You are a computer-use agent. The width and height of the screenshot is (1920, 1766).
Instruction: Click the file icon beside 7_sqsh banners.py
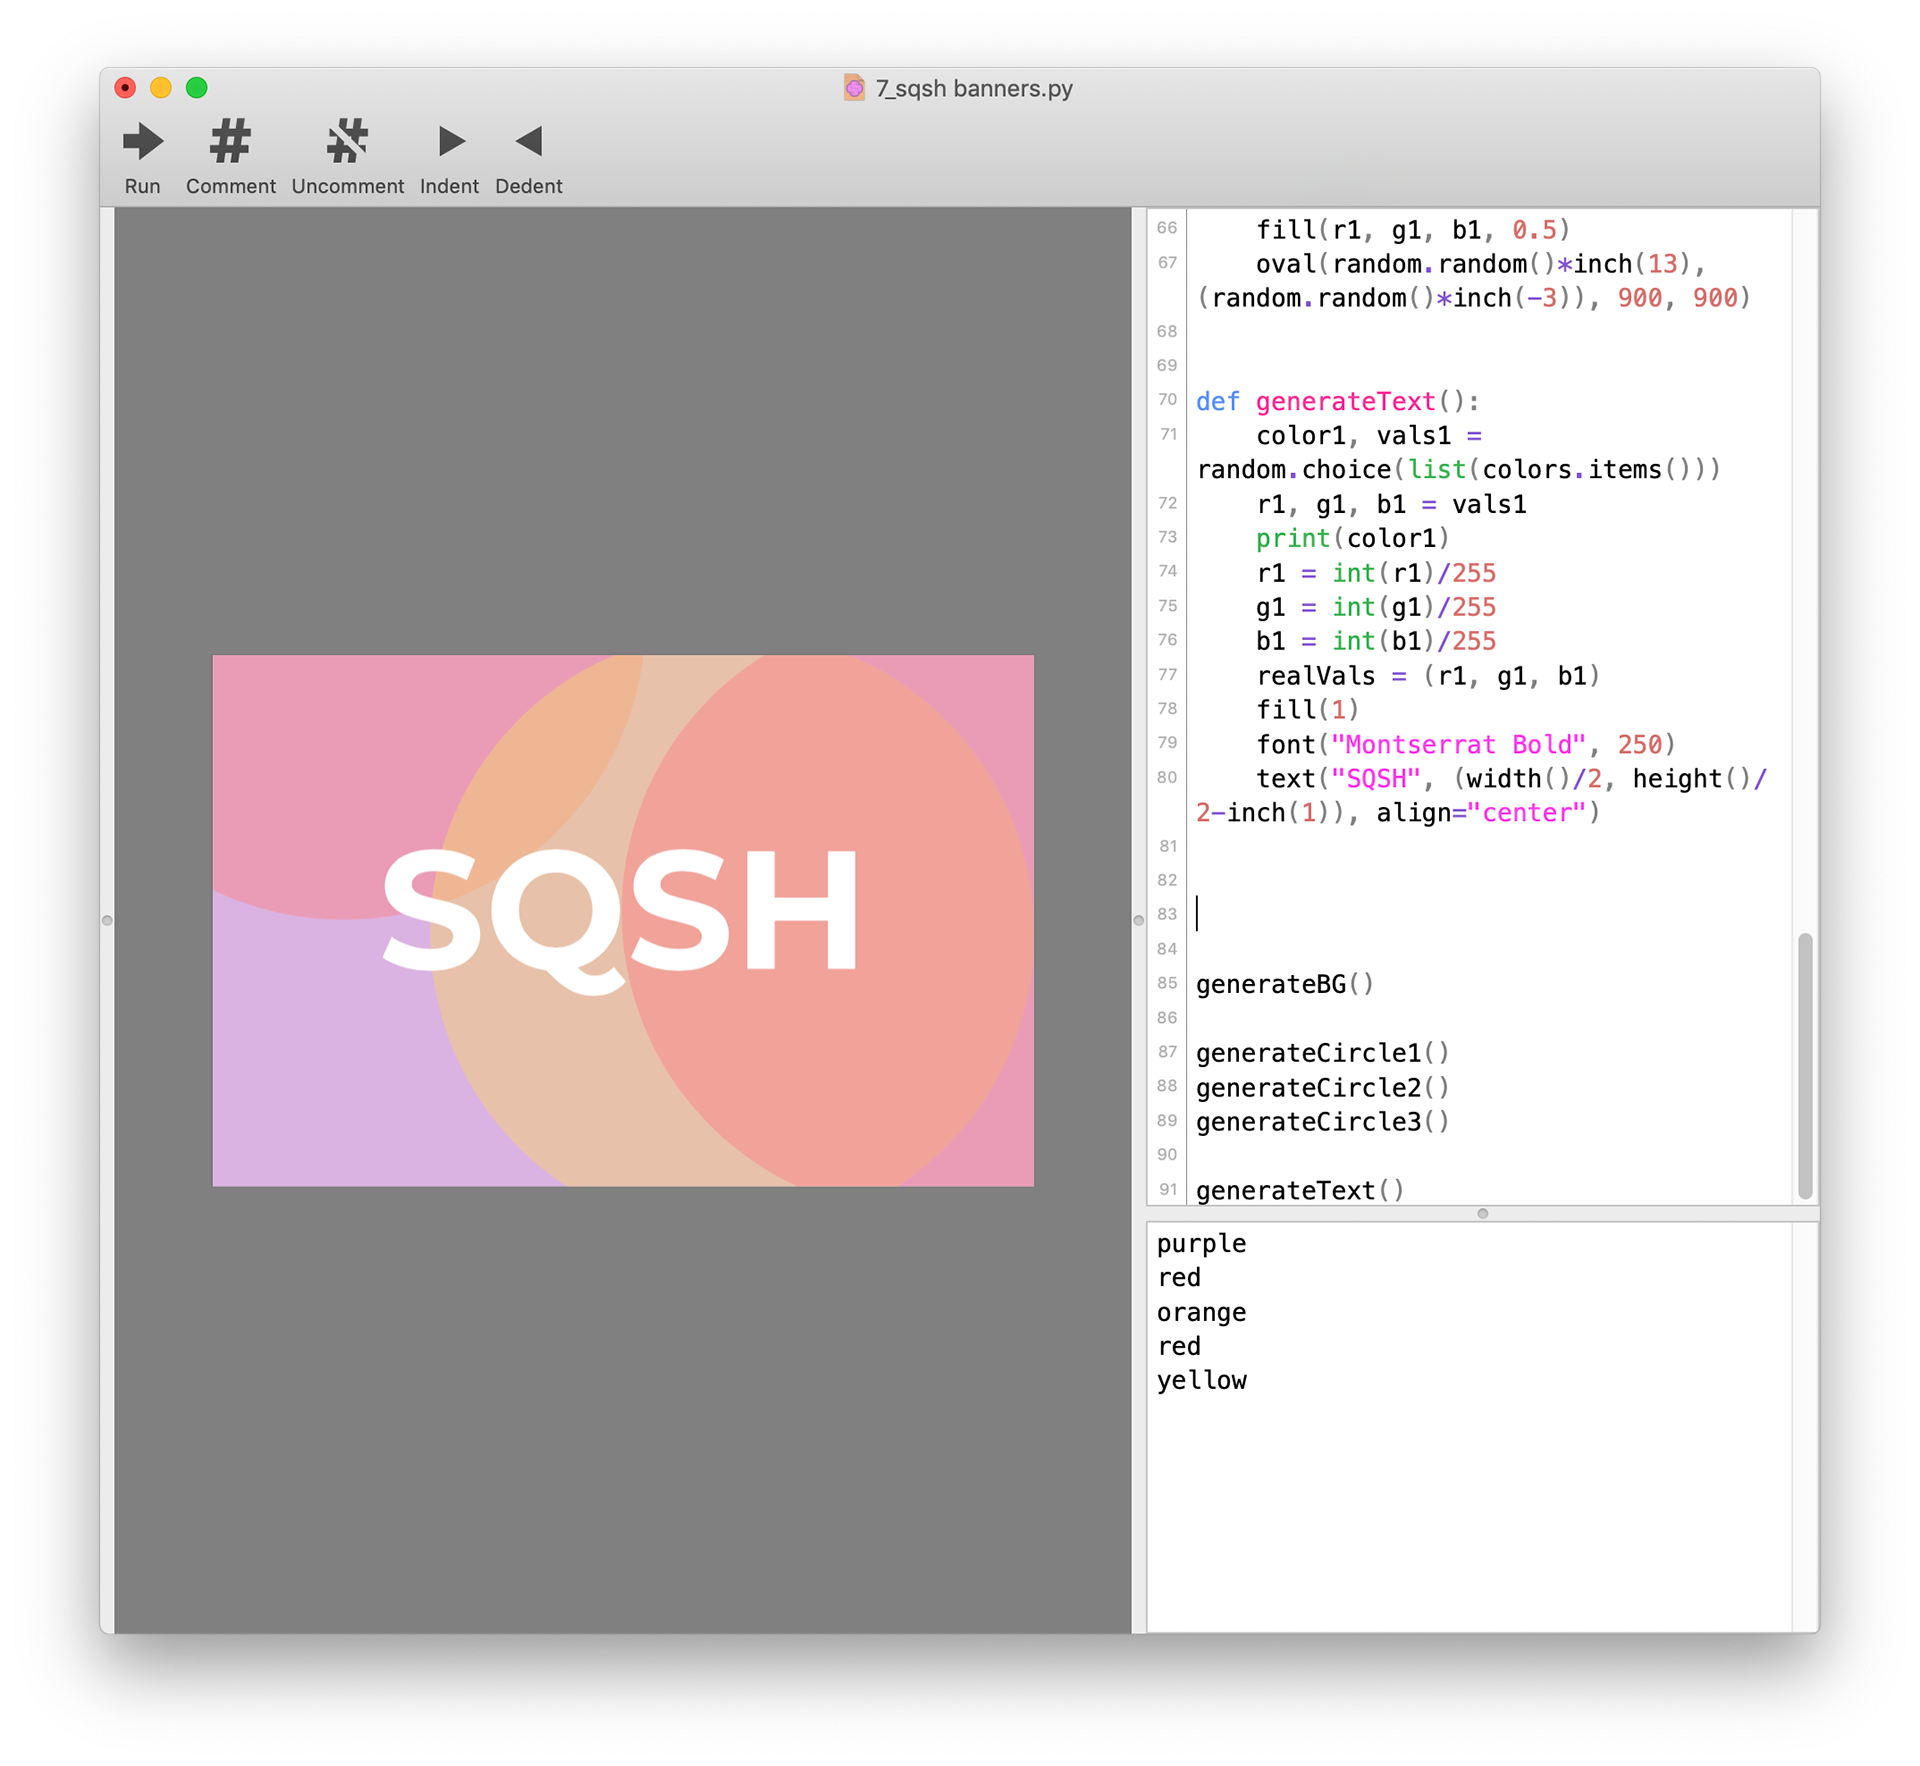tap(854, 88)
